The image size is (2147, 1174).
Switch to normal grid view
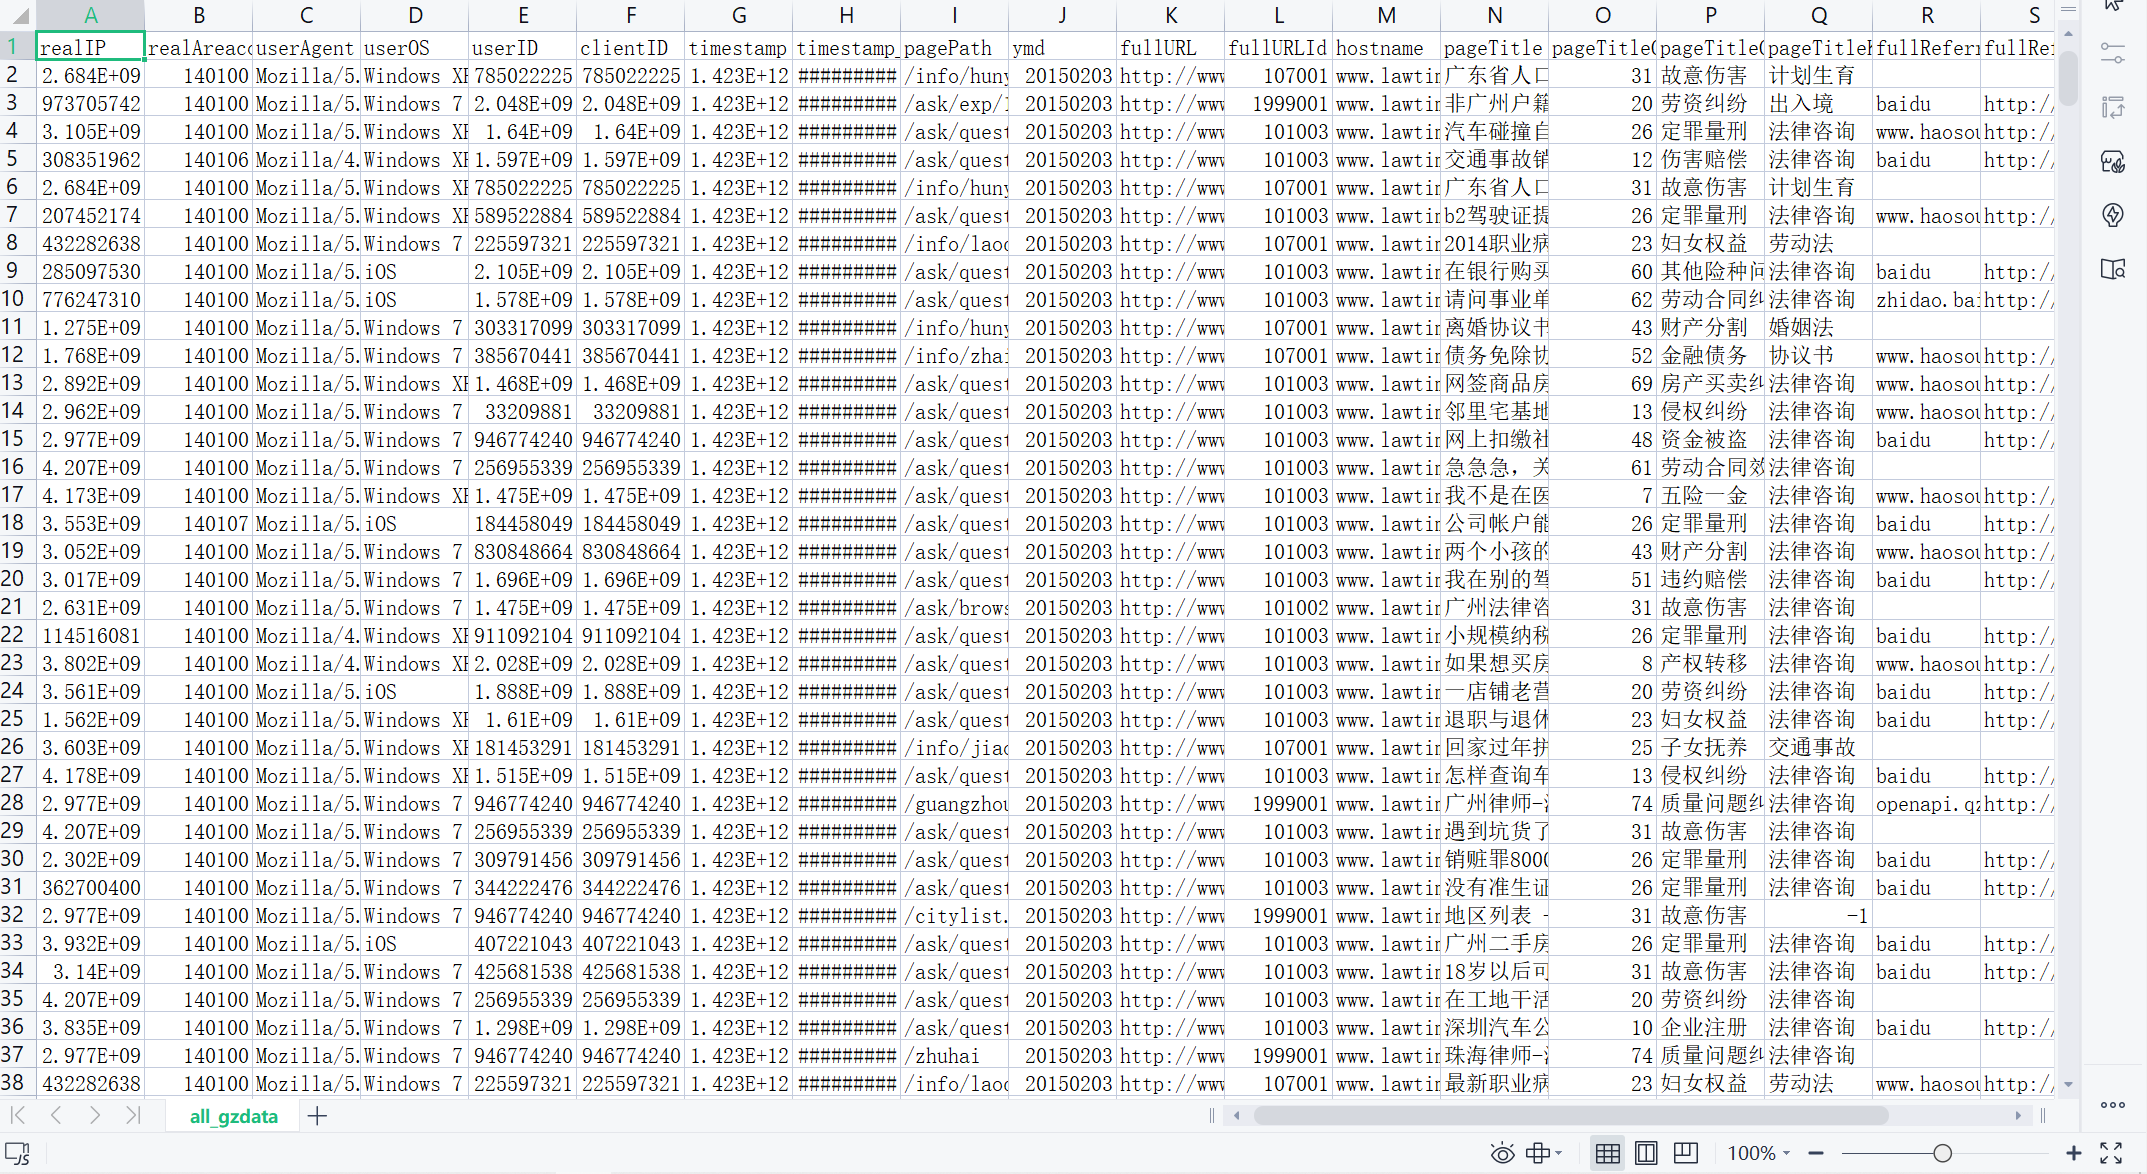[1607, 1153]
